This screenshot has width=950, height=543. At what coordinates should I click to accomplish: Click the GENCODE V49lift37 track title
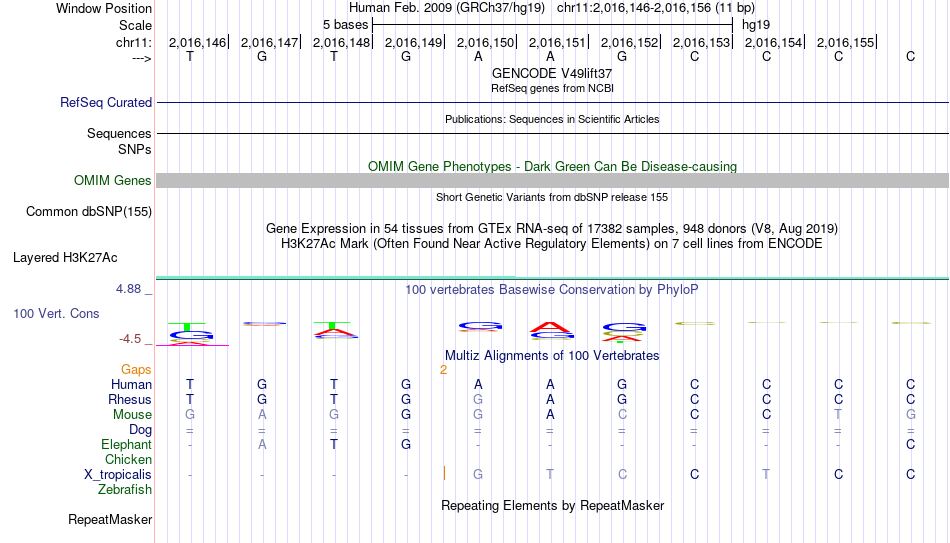[552, 73]
